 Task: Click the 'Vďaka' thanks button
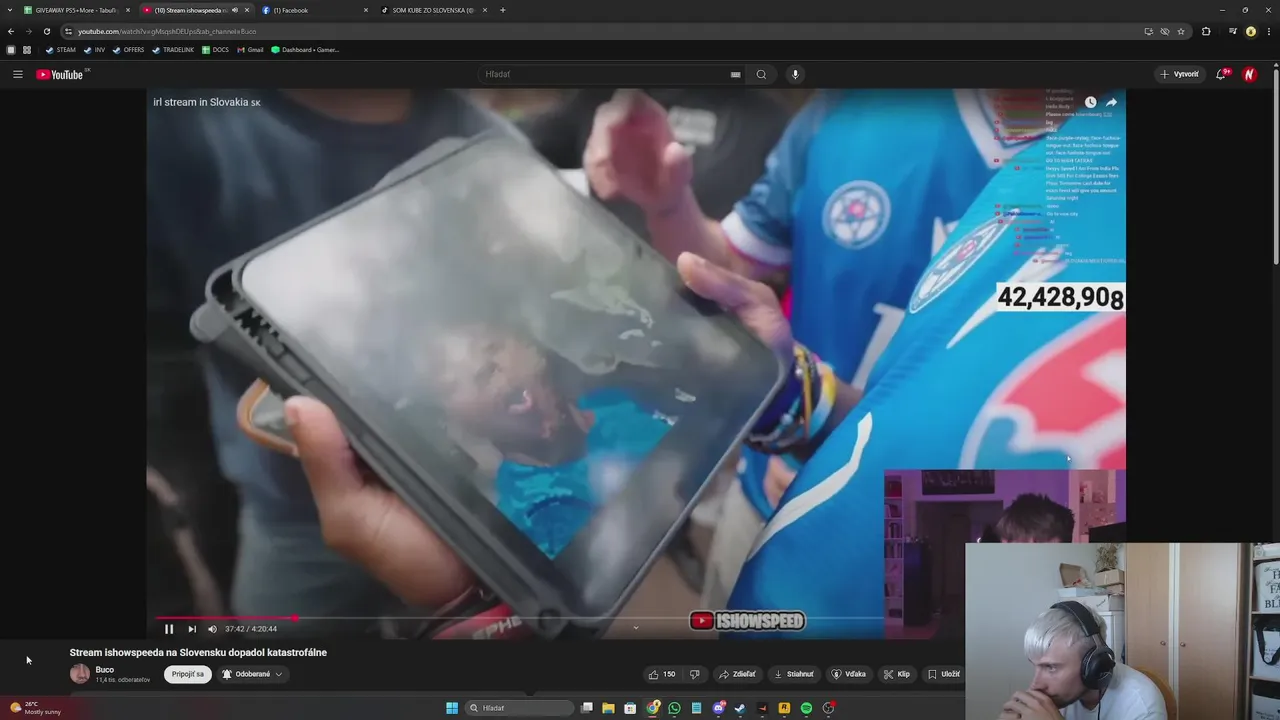click(849, 674)
